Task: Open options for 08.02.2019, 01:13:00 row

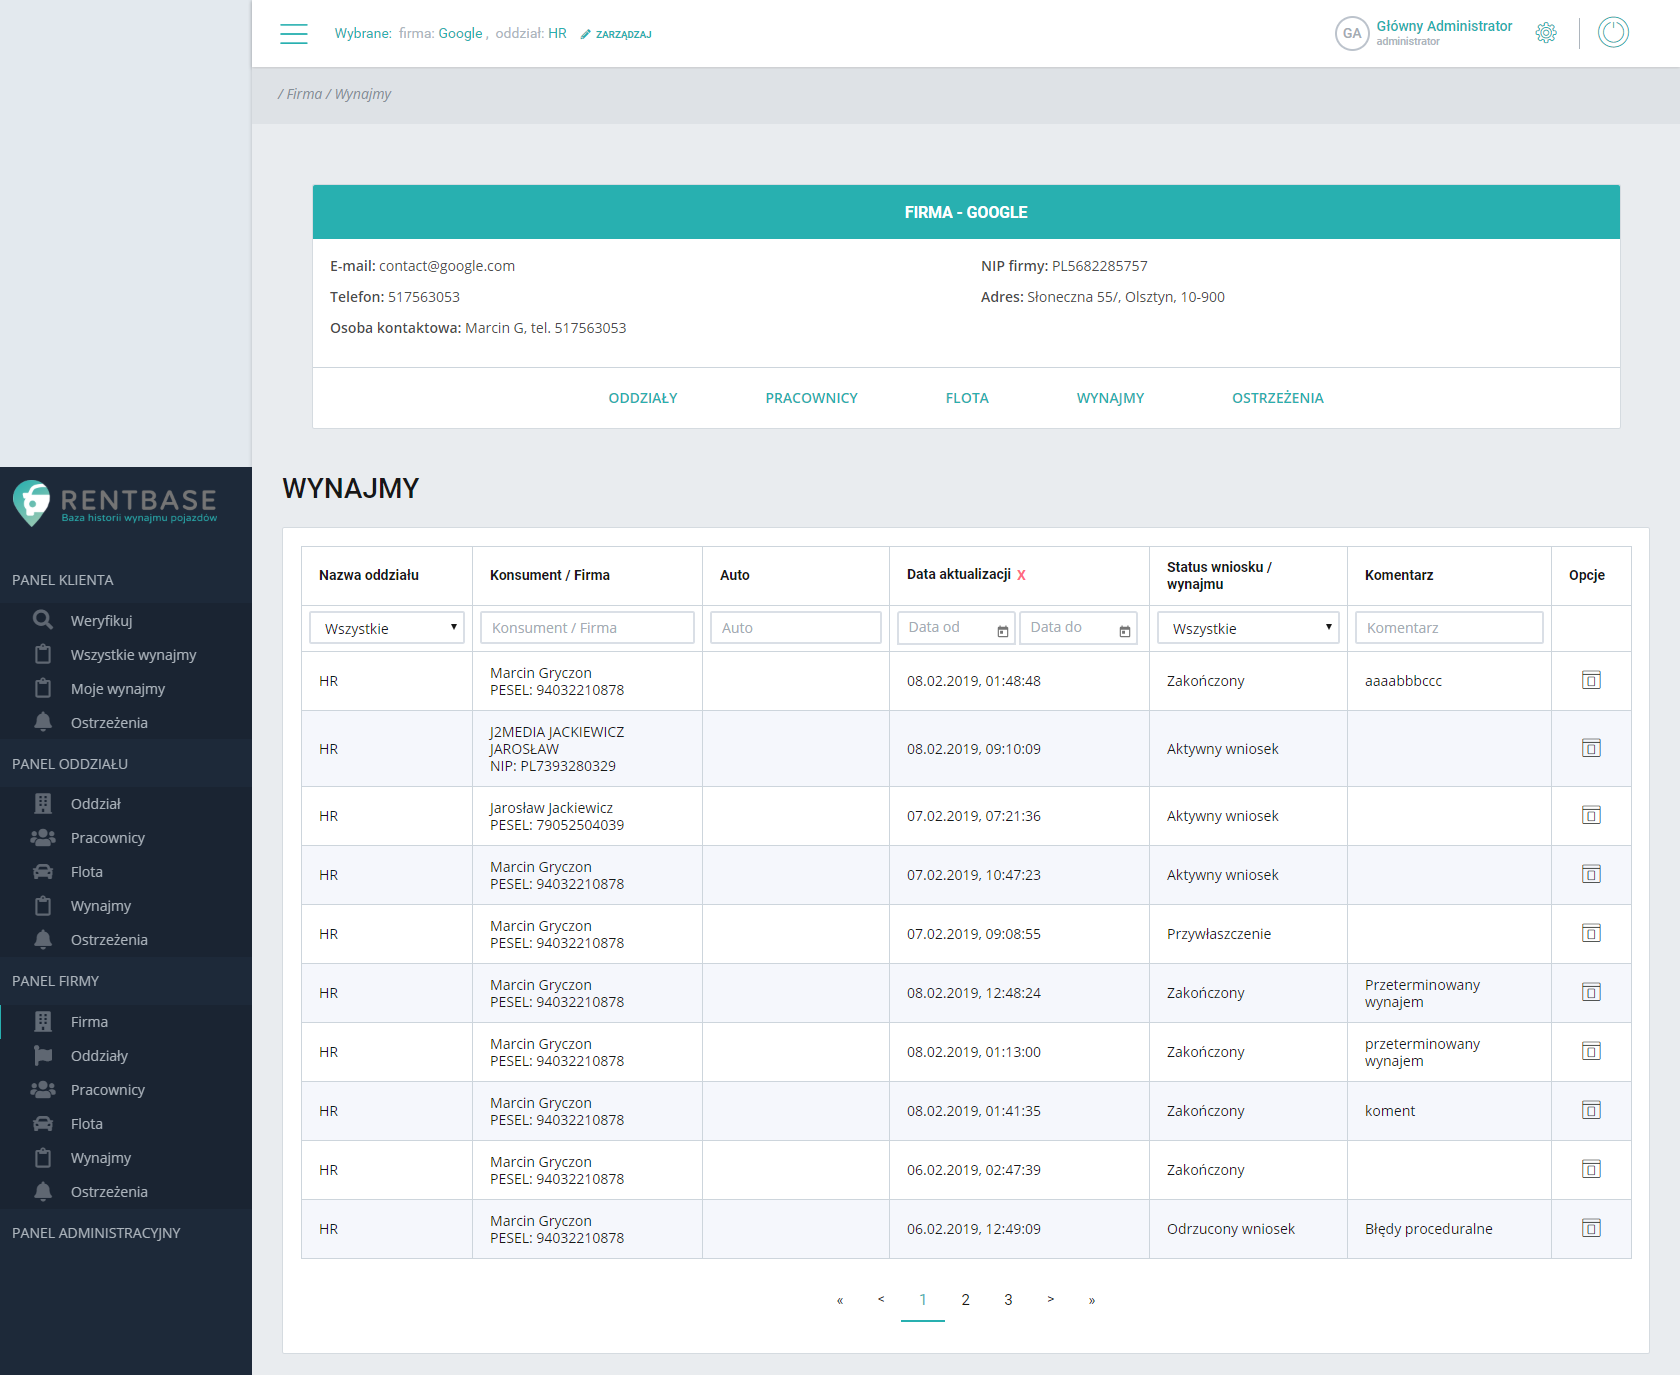Action: [1591, 1052]
